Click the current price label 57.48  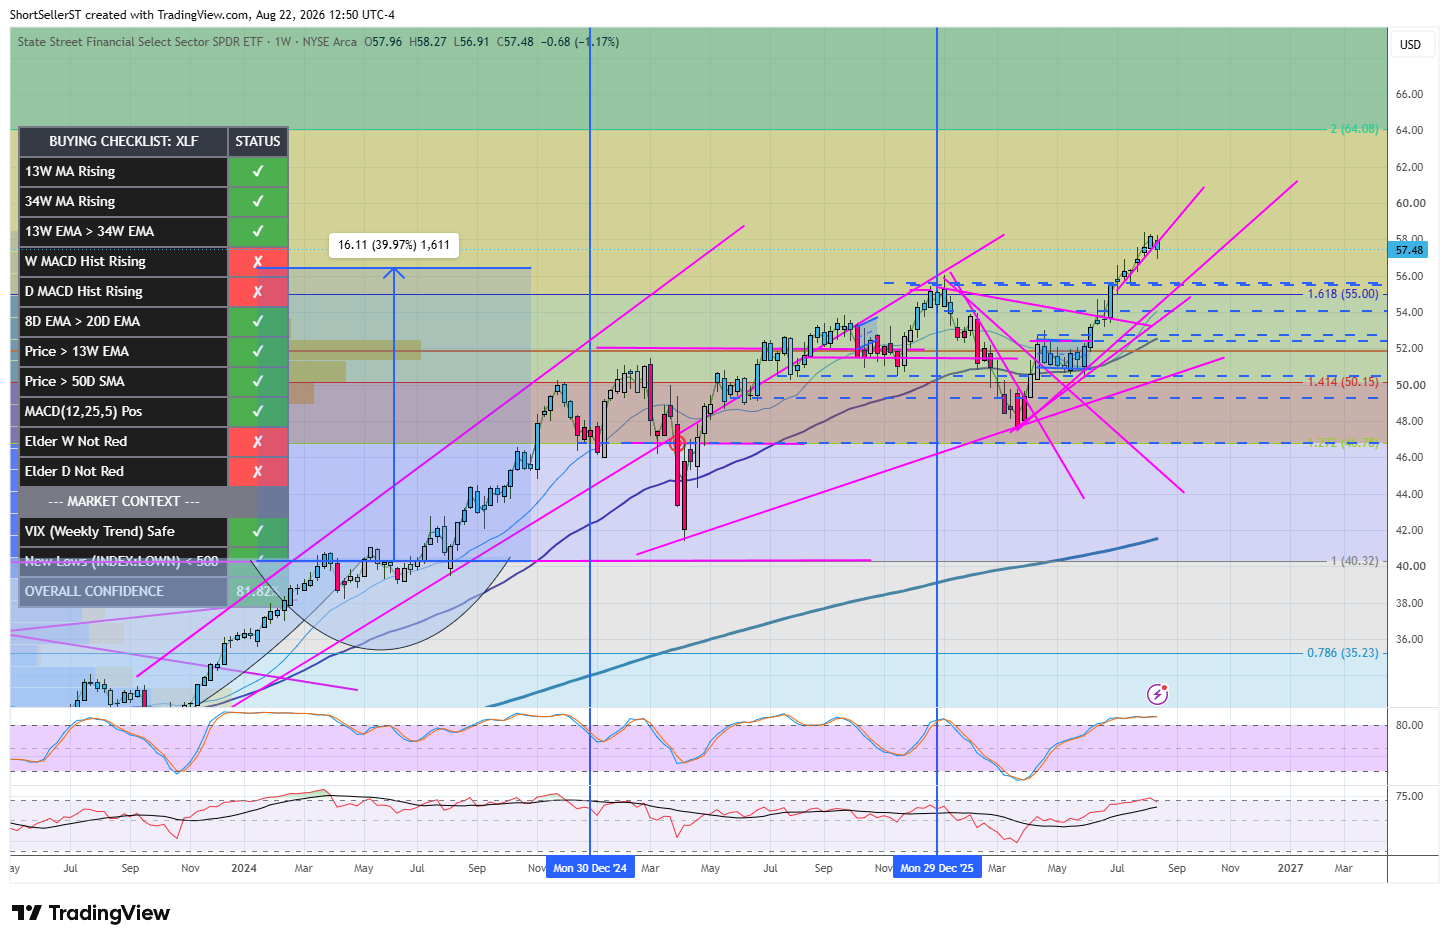1409,250
